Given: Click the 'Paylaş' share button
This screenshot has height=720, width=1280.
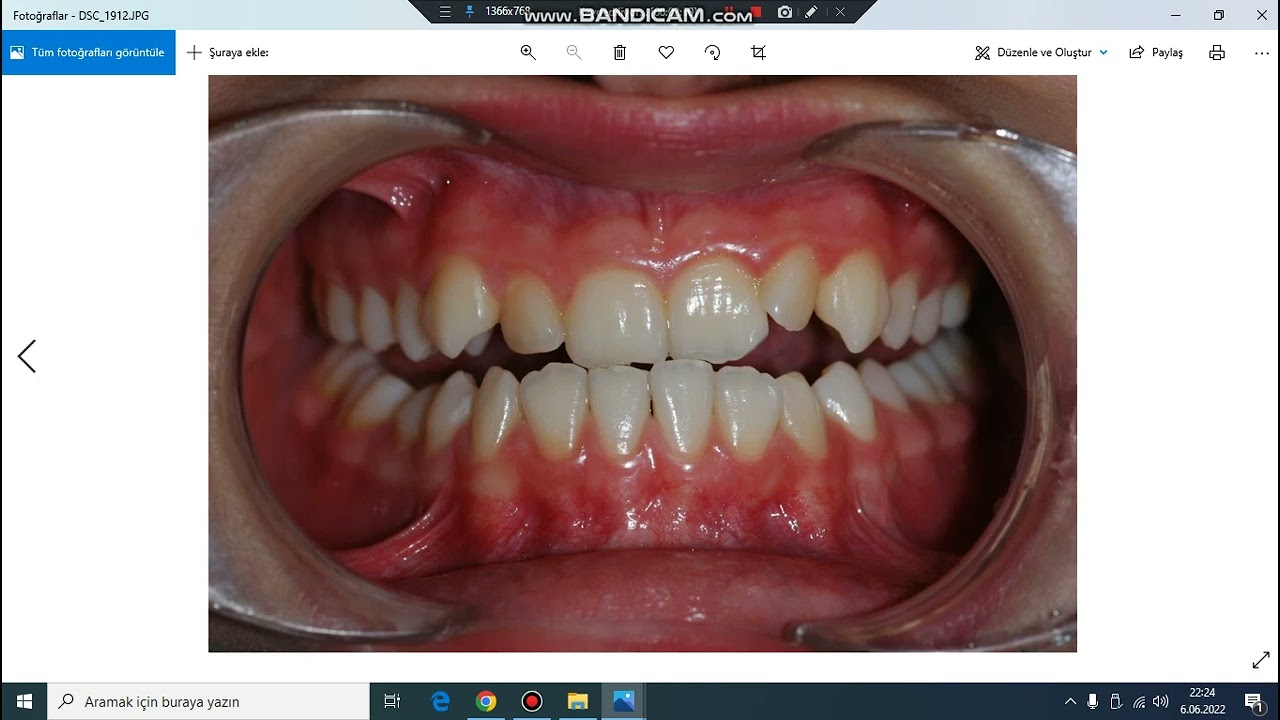Looking at the screenshot, I should [x=1156, y=53].
